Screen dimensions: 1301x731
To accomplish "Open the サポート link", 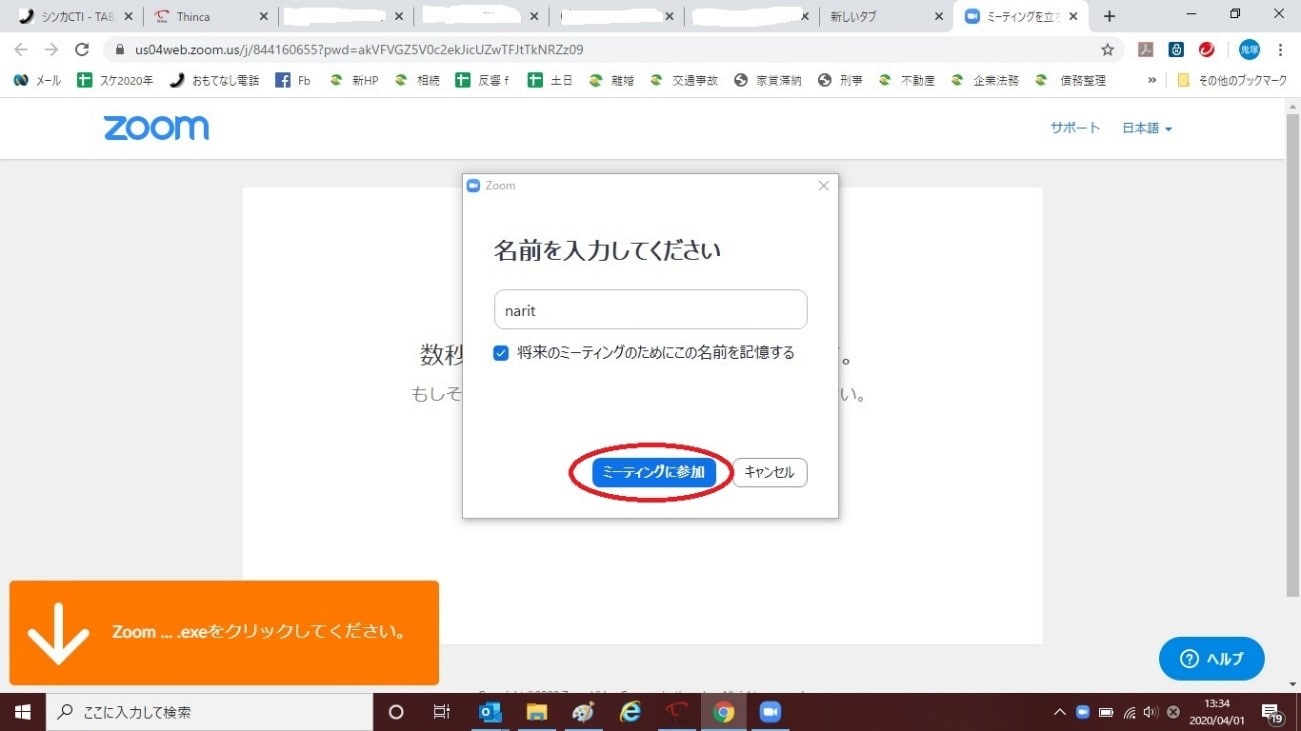I will click(1075, 128).
